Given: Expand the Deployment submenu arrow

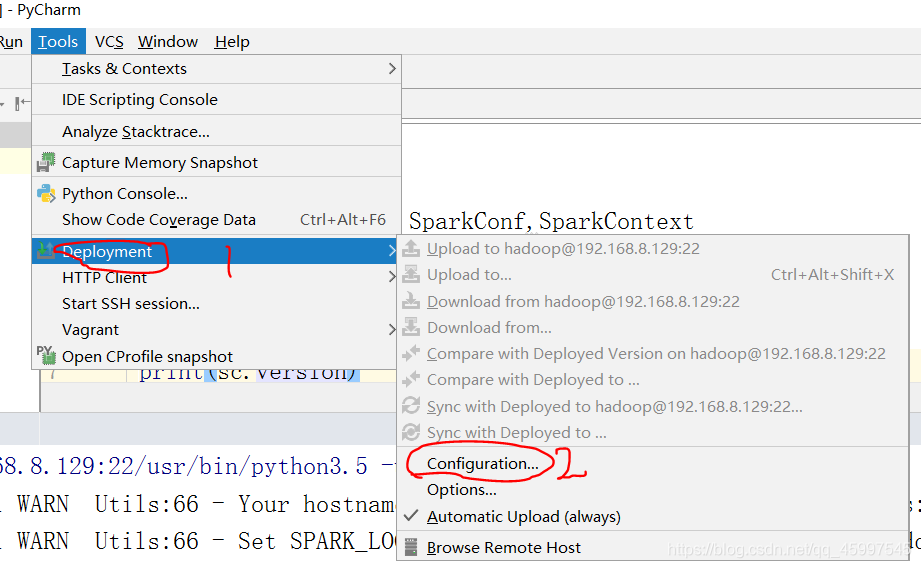Looking at the screenshot, I should [x=392, y=251].
